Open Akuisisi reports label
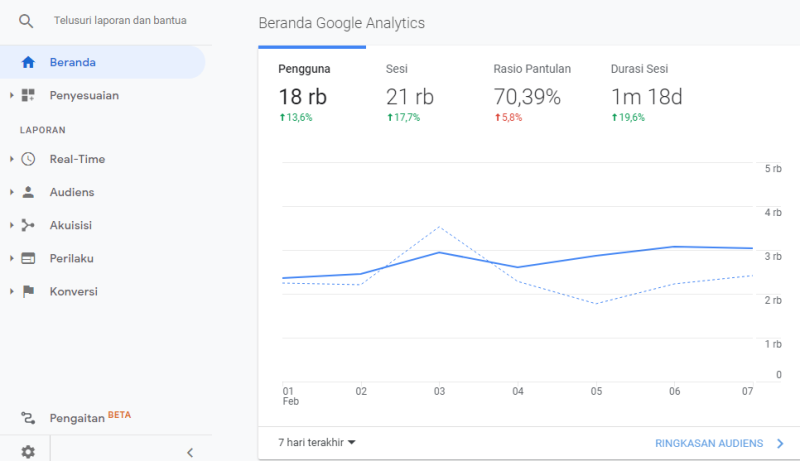Image resolution: width=800 pixels, height=461 pixels. (x=70, y=225)
